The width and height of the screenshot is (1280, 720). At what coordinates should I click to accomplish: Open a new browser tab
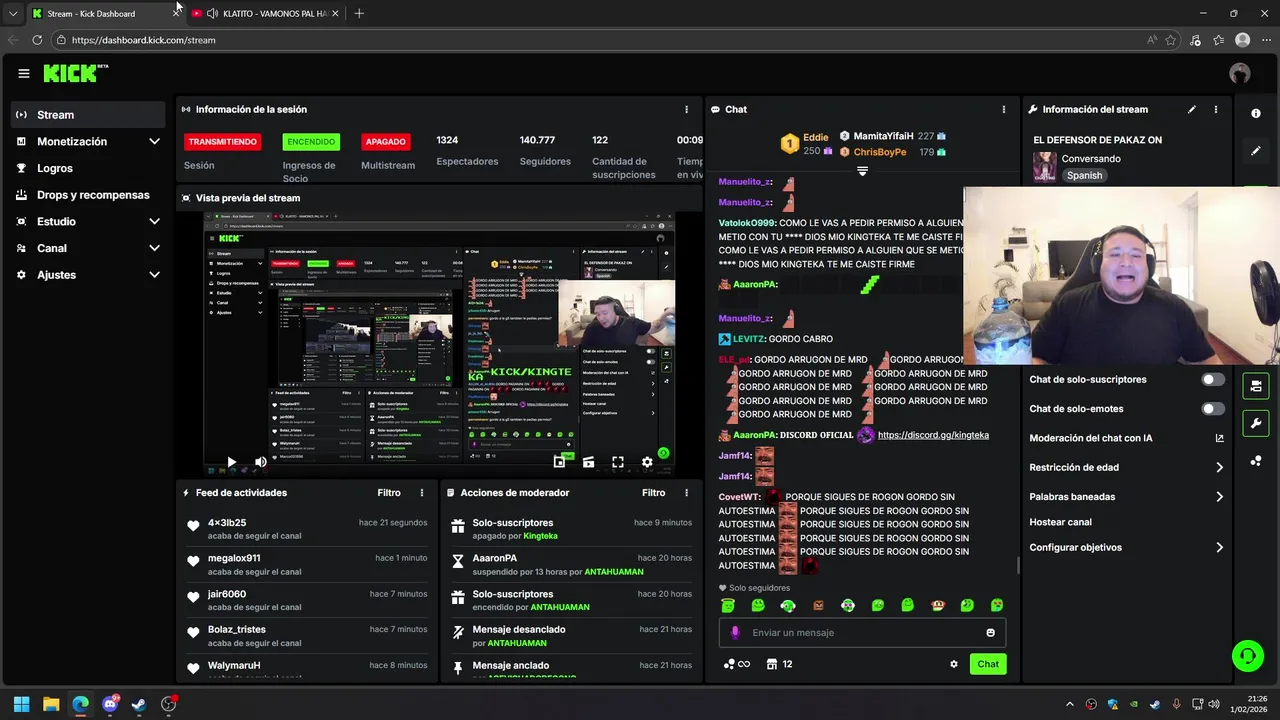point(359,13)
